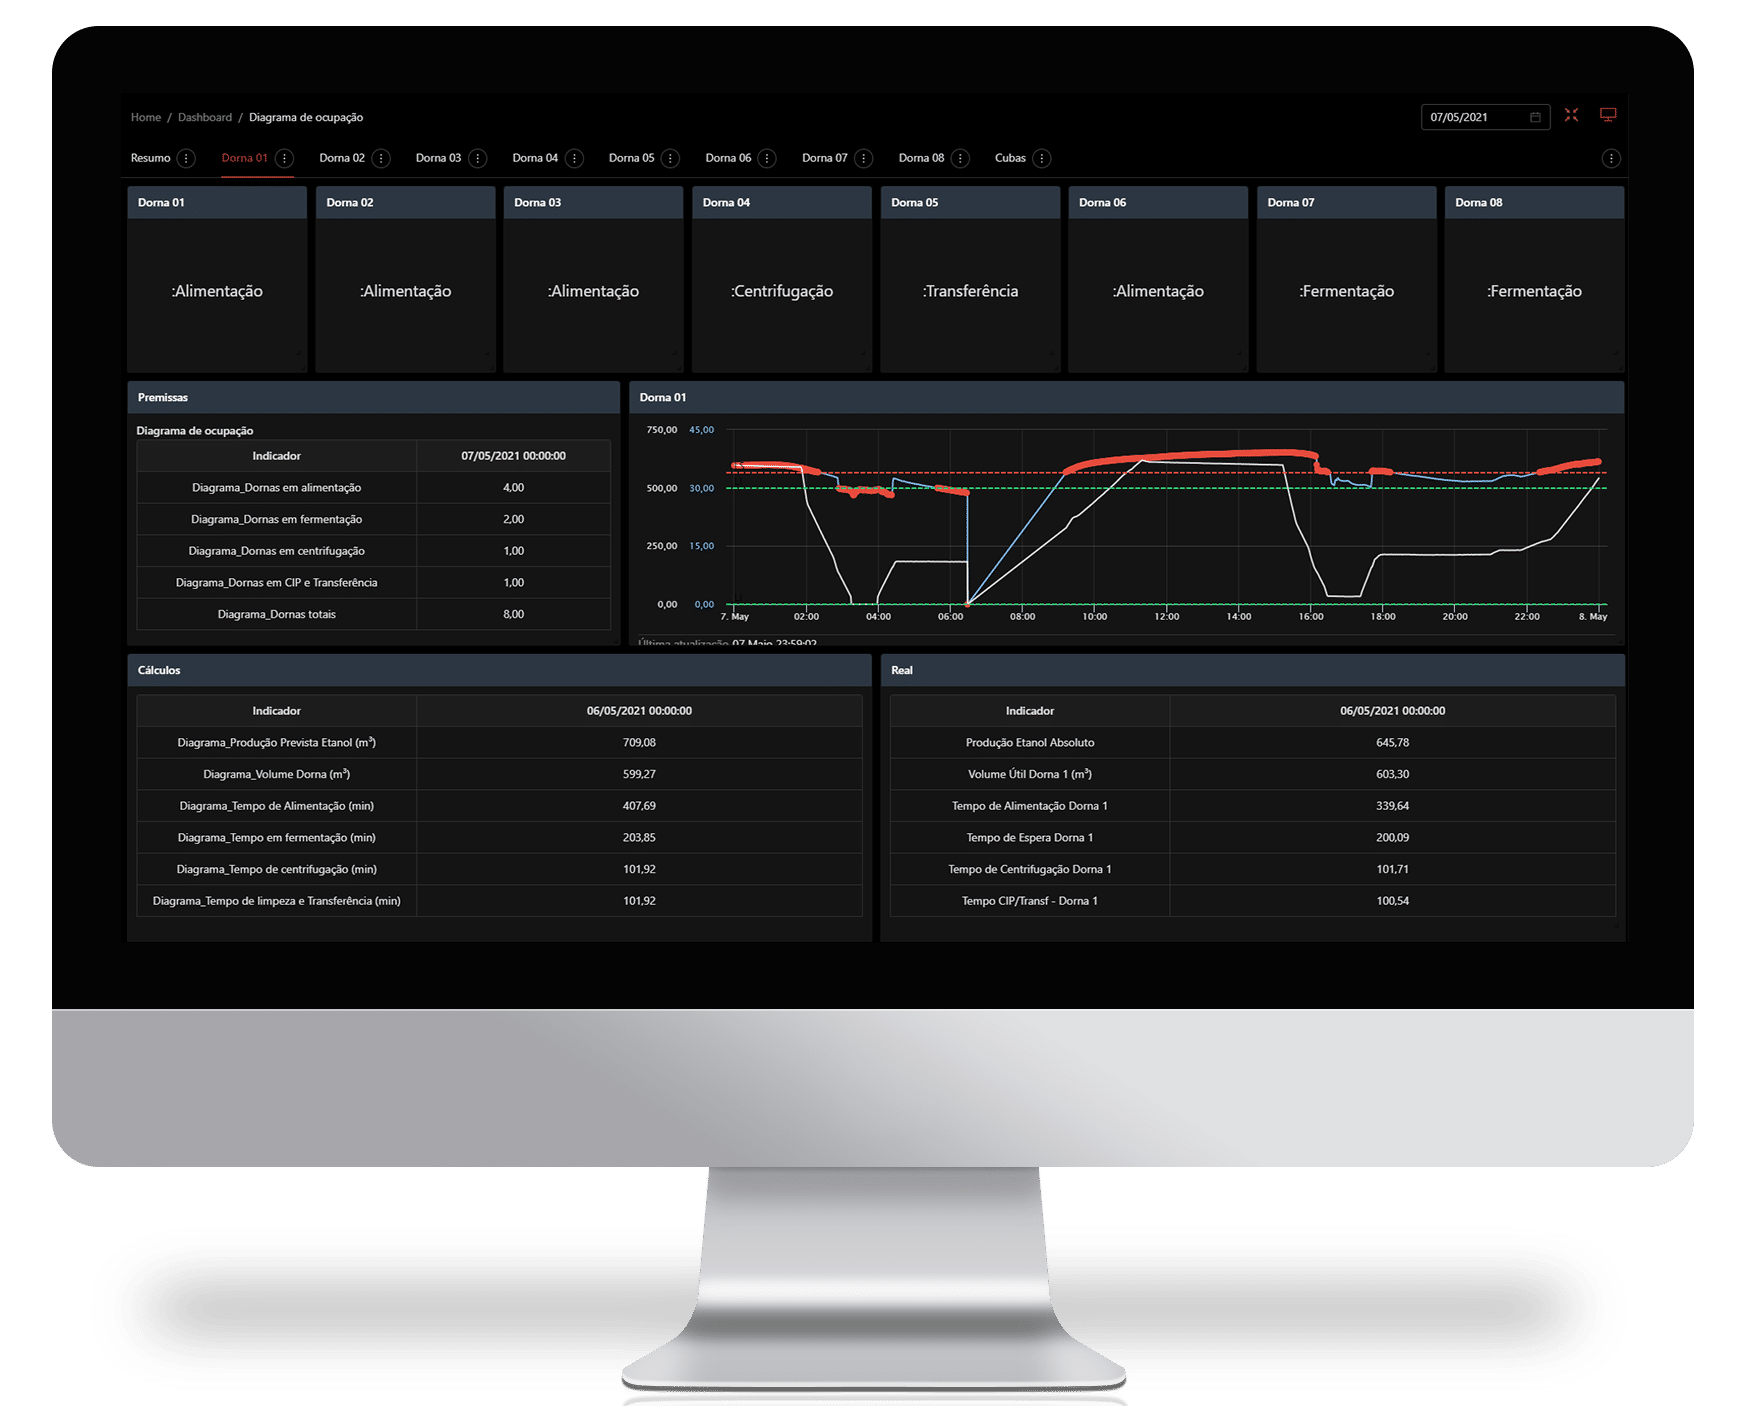Click the Tempo CIP/Transf - Dorna 1 row
Viewport: 1758px width, 1406px height.
tap(1252, 901)
